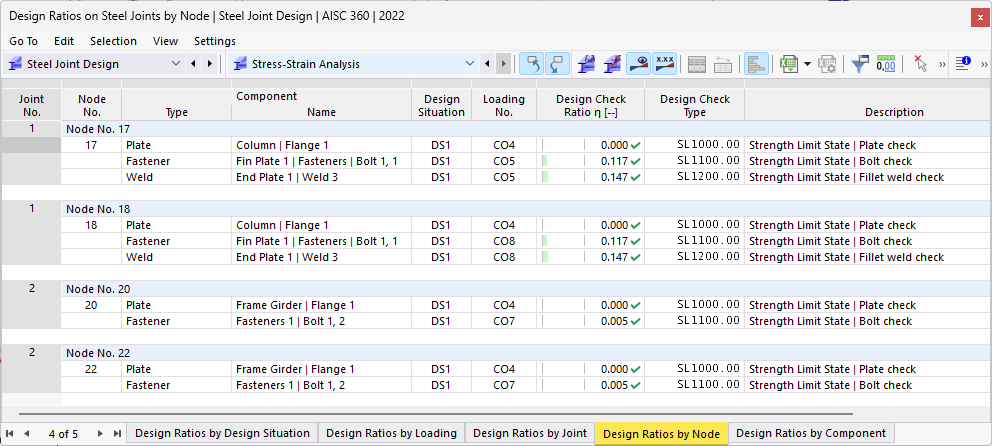The image size is (992, 446).
Task: Click the 0.005 ratio in Node 22 row
Action: click(614, 385)
